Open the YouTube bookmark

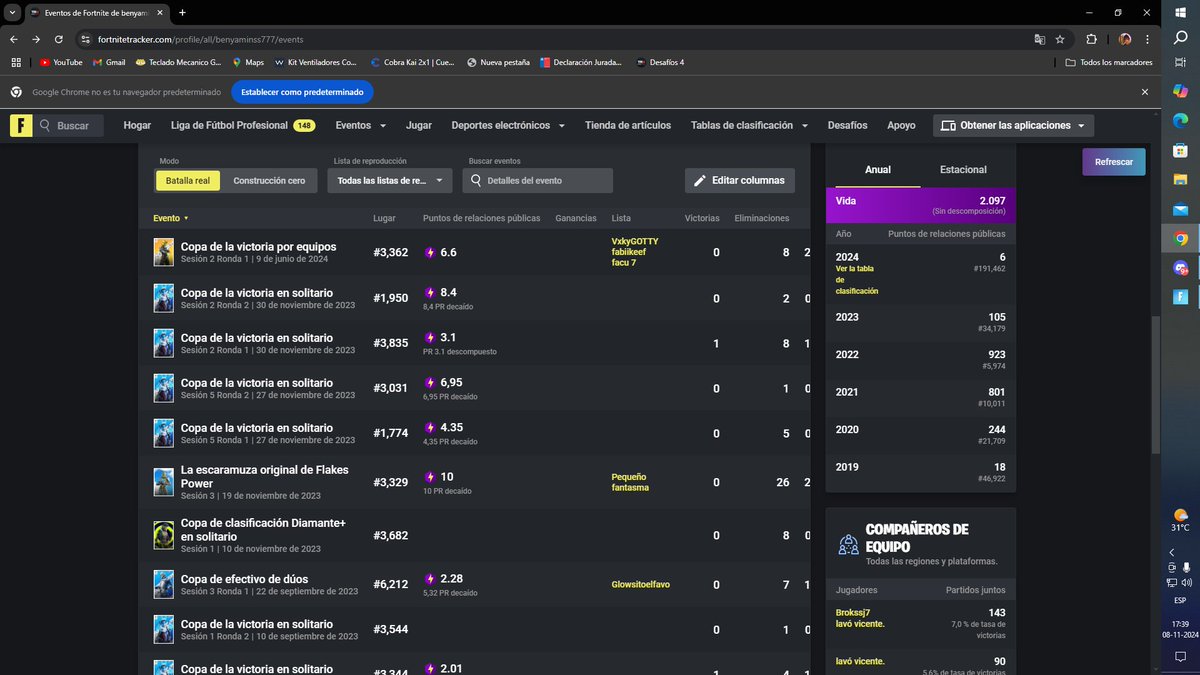click(x=62, y=62)
